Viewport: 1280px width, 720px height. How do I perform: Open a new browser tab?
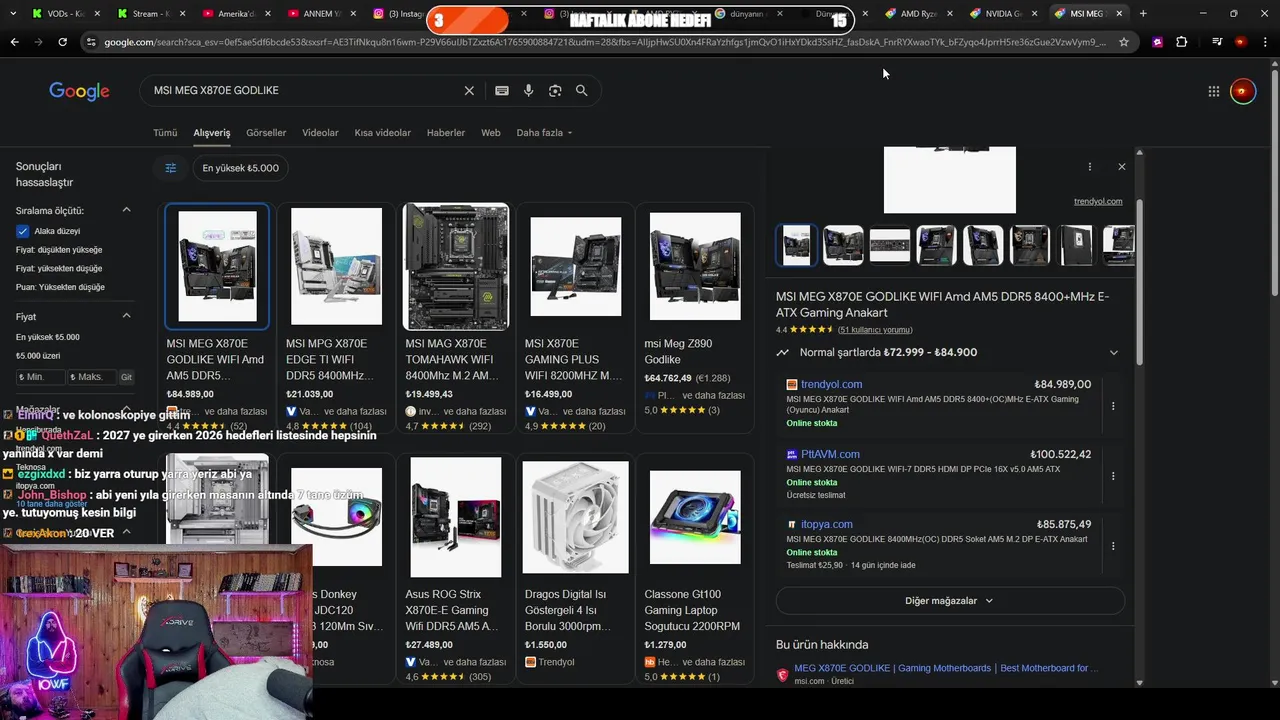pos(1143,14)
